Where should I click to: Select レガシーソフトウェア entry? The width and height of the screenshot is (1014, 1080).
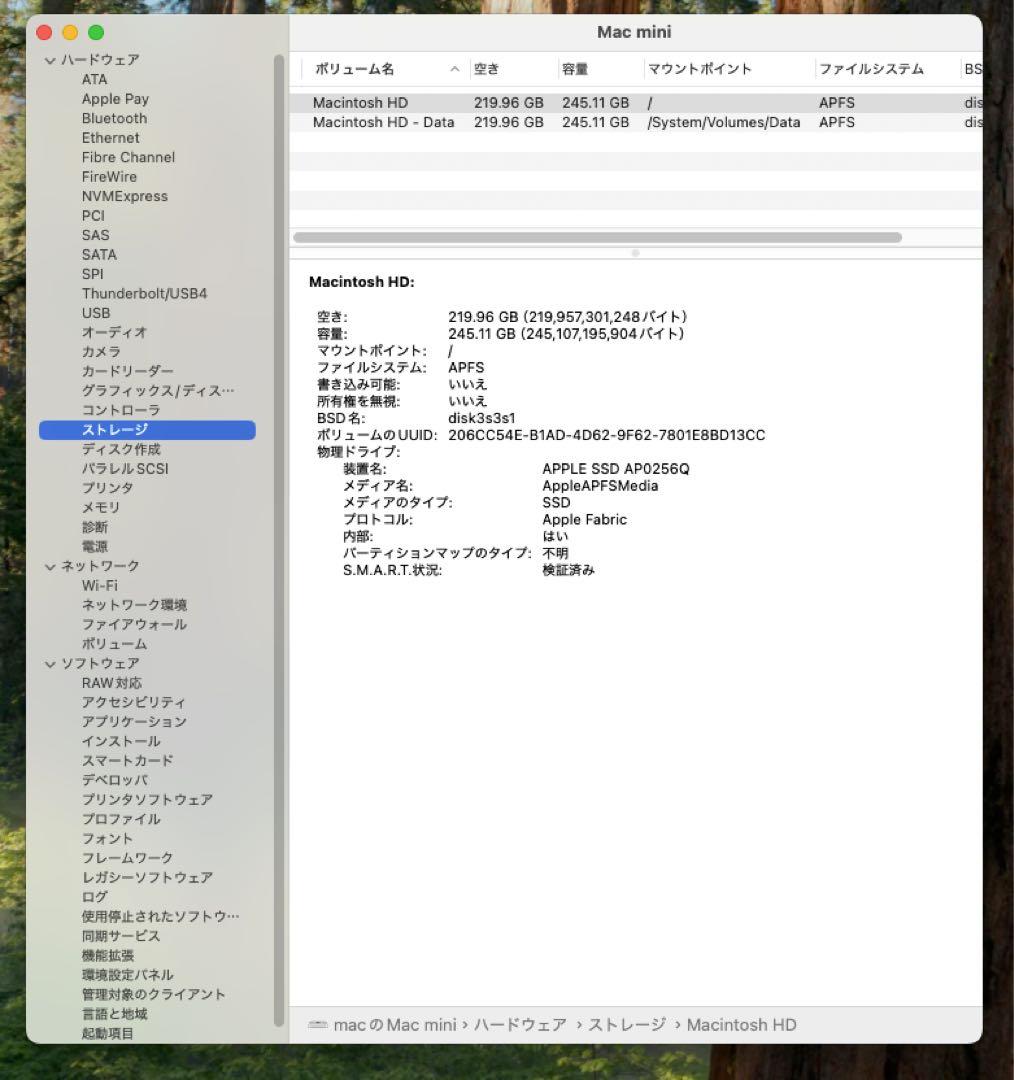147,877
